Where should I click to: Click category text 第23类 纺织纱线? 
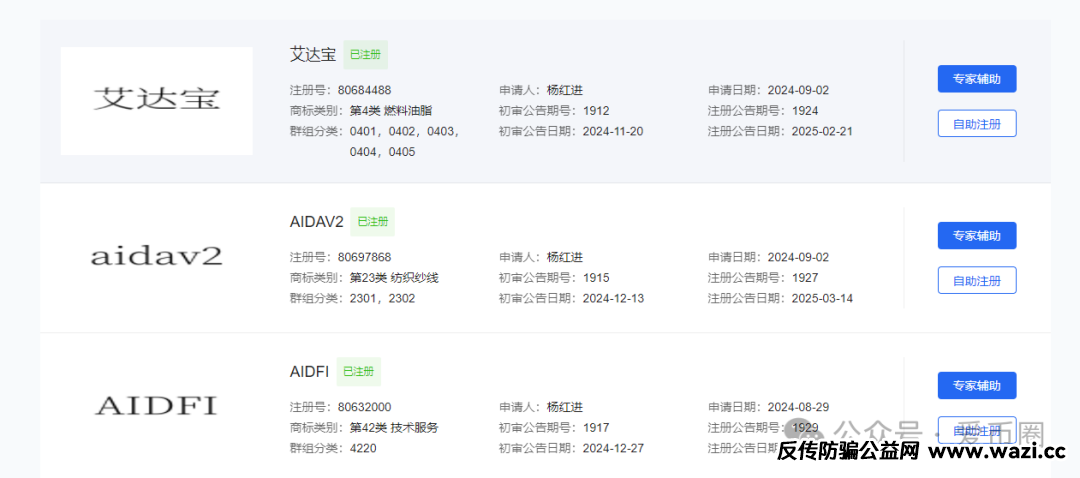394,278
